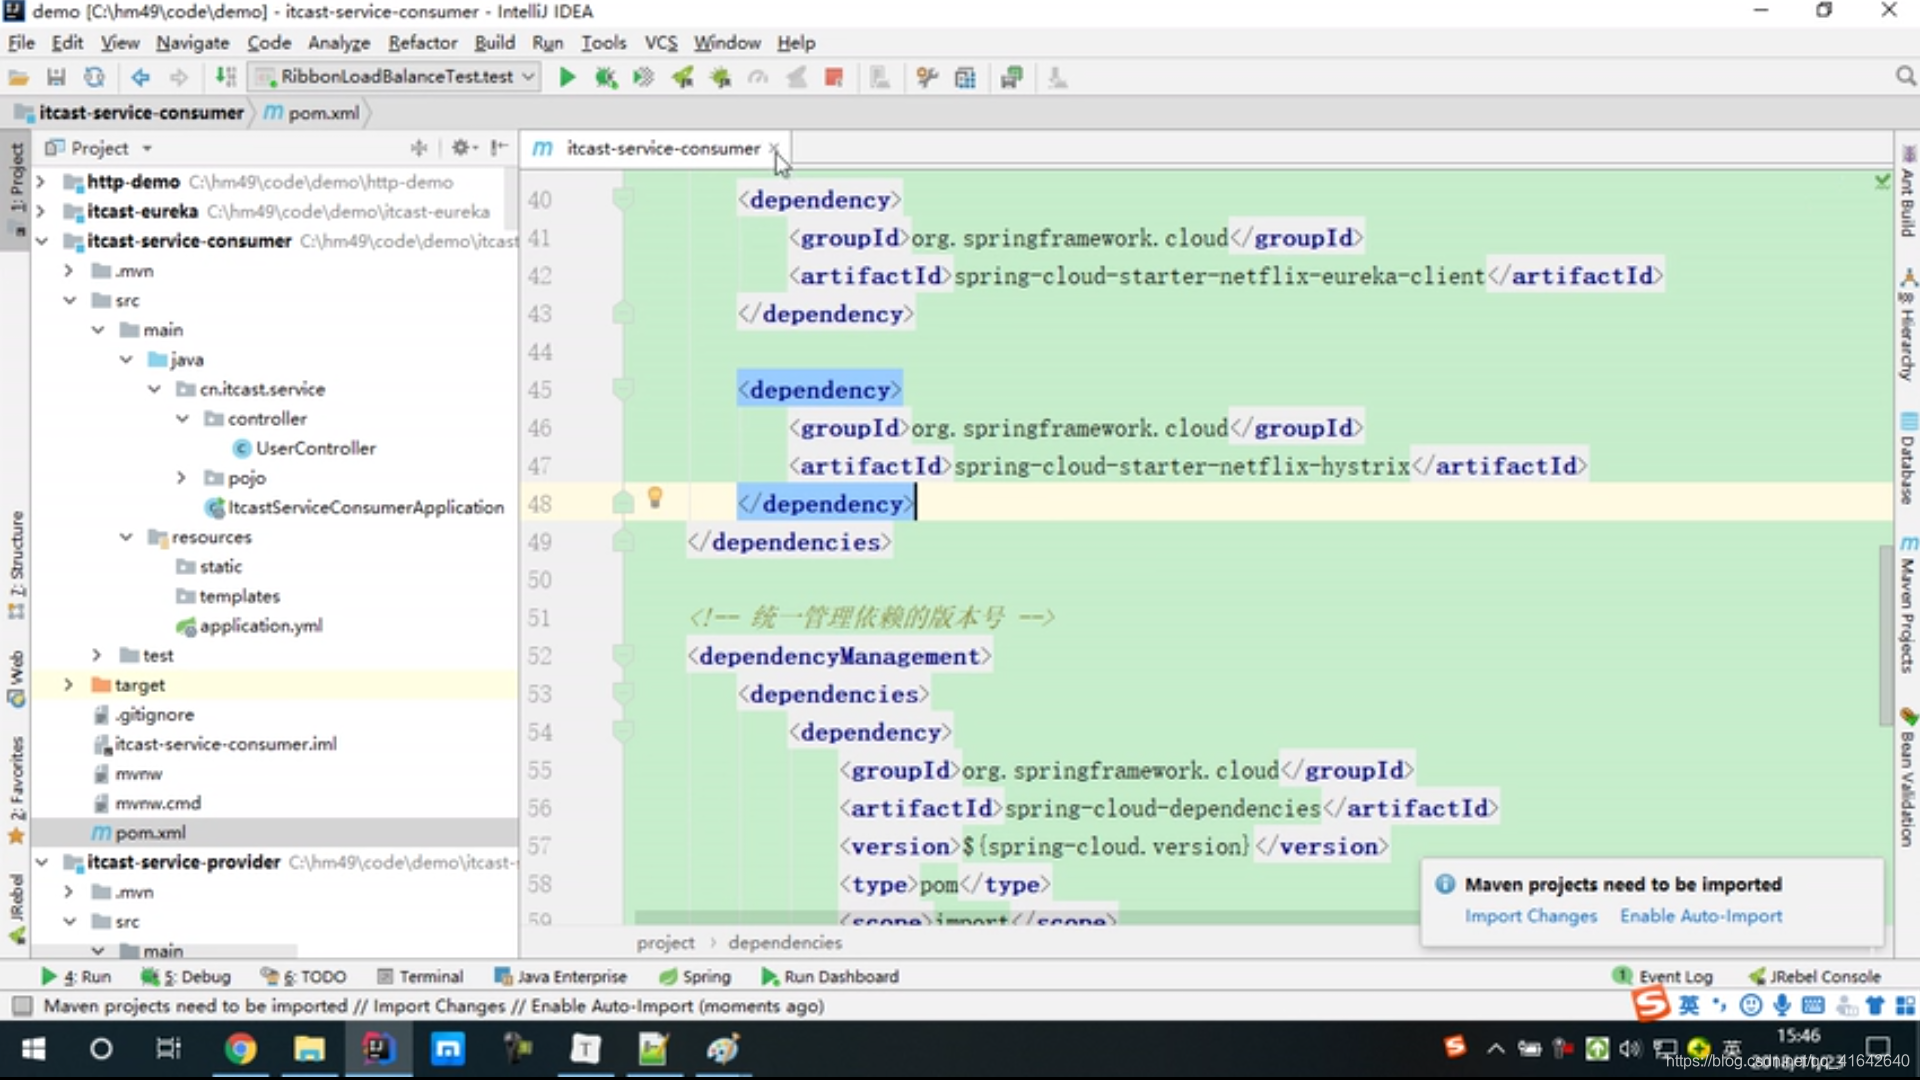Expand the http-demo module
The height and width of the screenshot is (1080, 1920).
click(x=41, y=182)
